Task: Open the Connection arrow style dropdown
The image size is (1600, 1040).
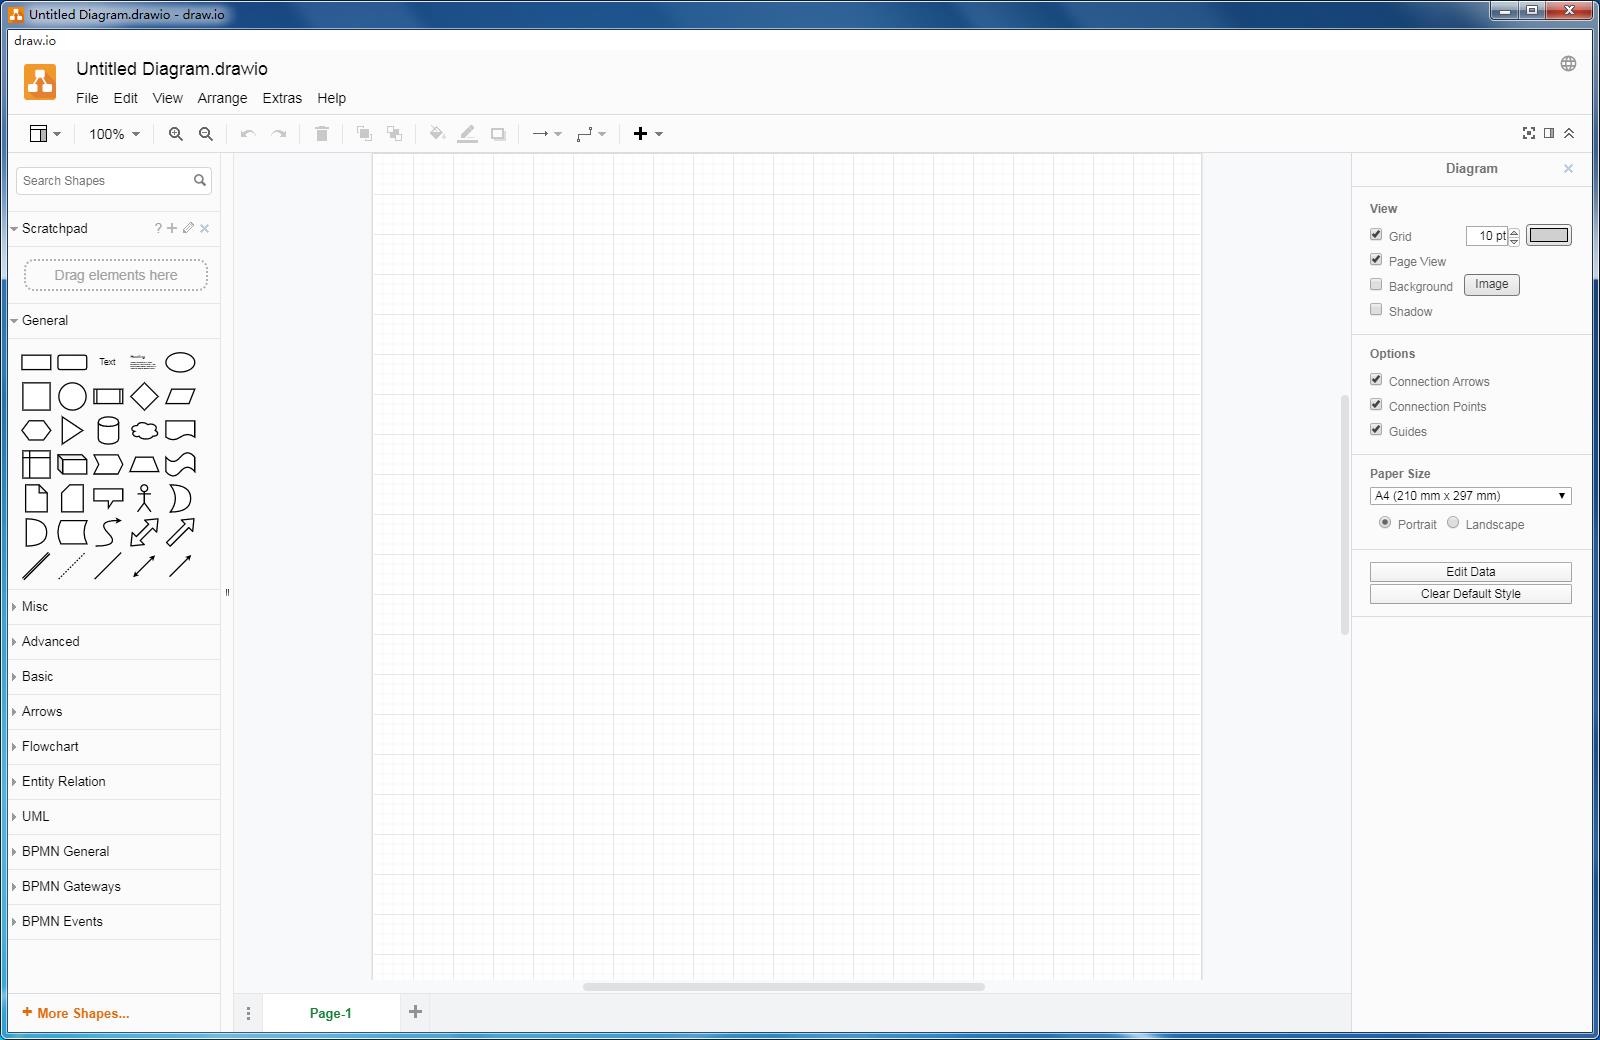Action: click(x=547, y=134)
